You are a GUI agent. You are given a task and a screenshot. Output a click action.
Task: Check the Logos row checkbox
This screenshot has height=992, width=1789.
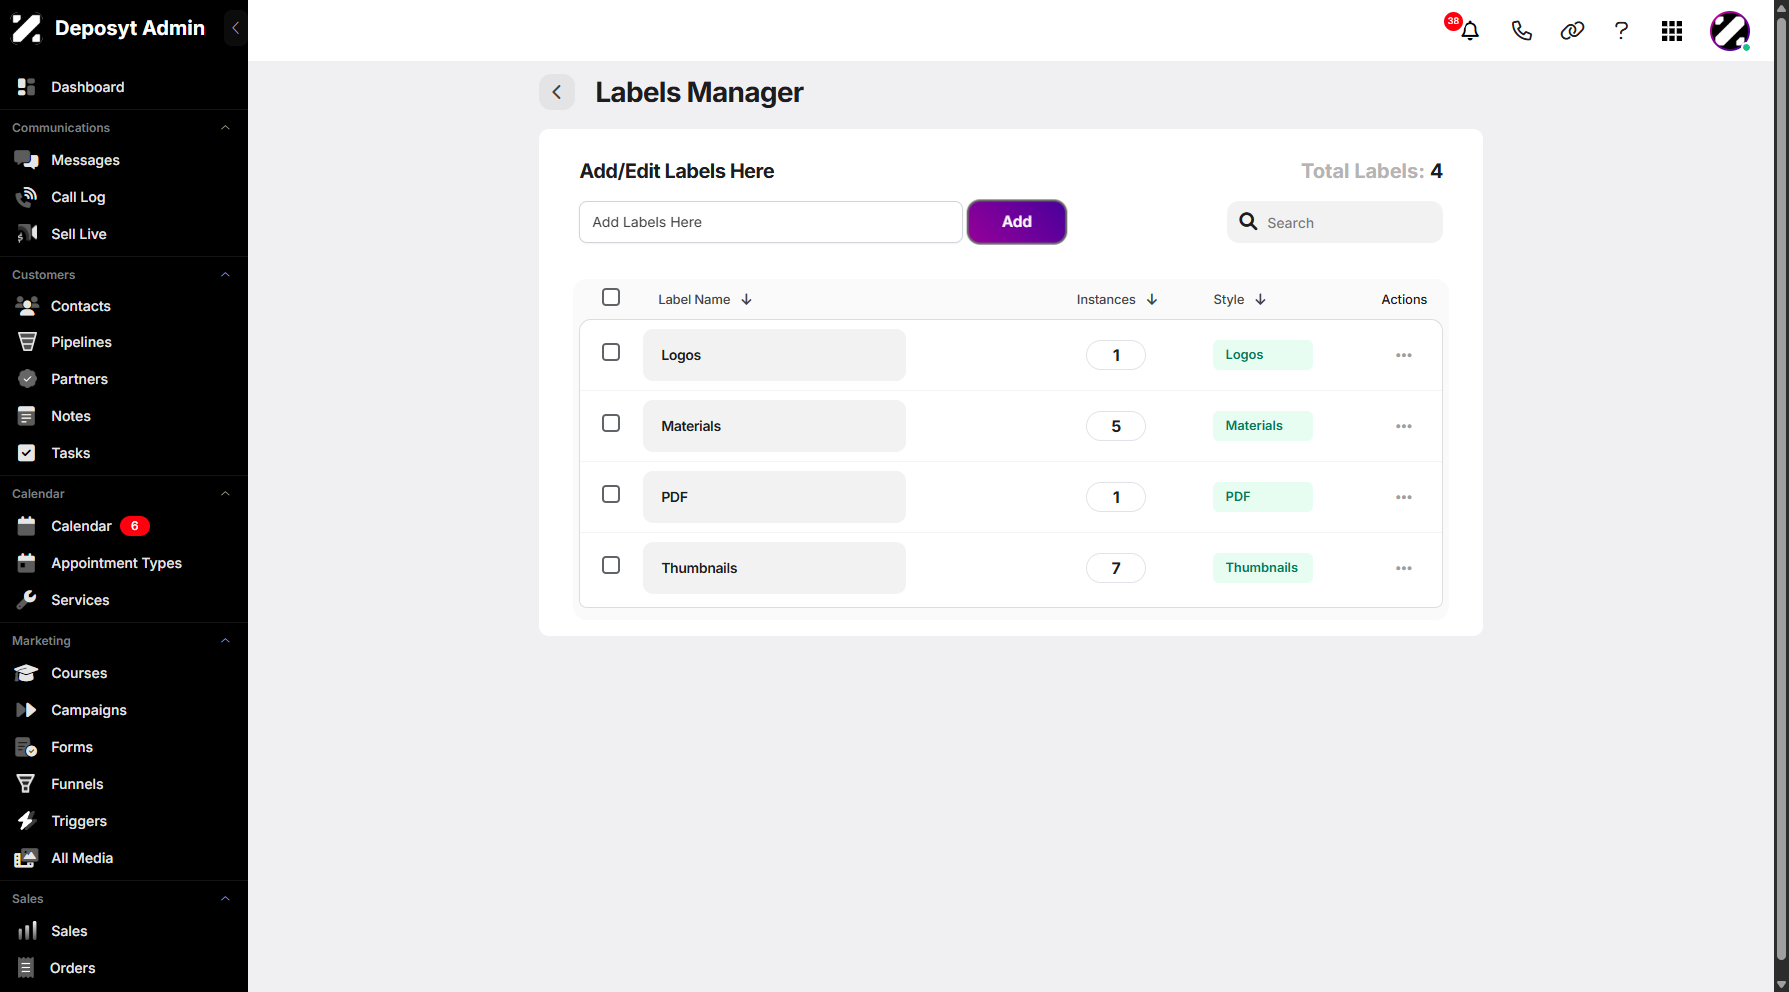[x=611, y=352]
